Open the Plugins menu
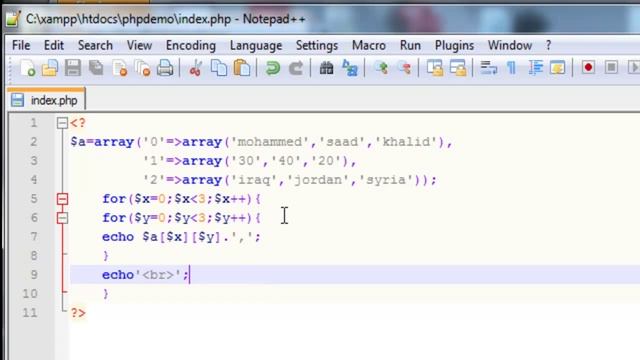 click(x=454, y=45)
